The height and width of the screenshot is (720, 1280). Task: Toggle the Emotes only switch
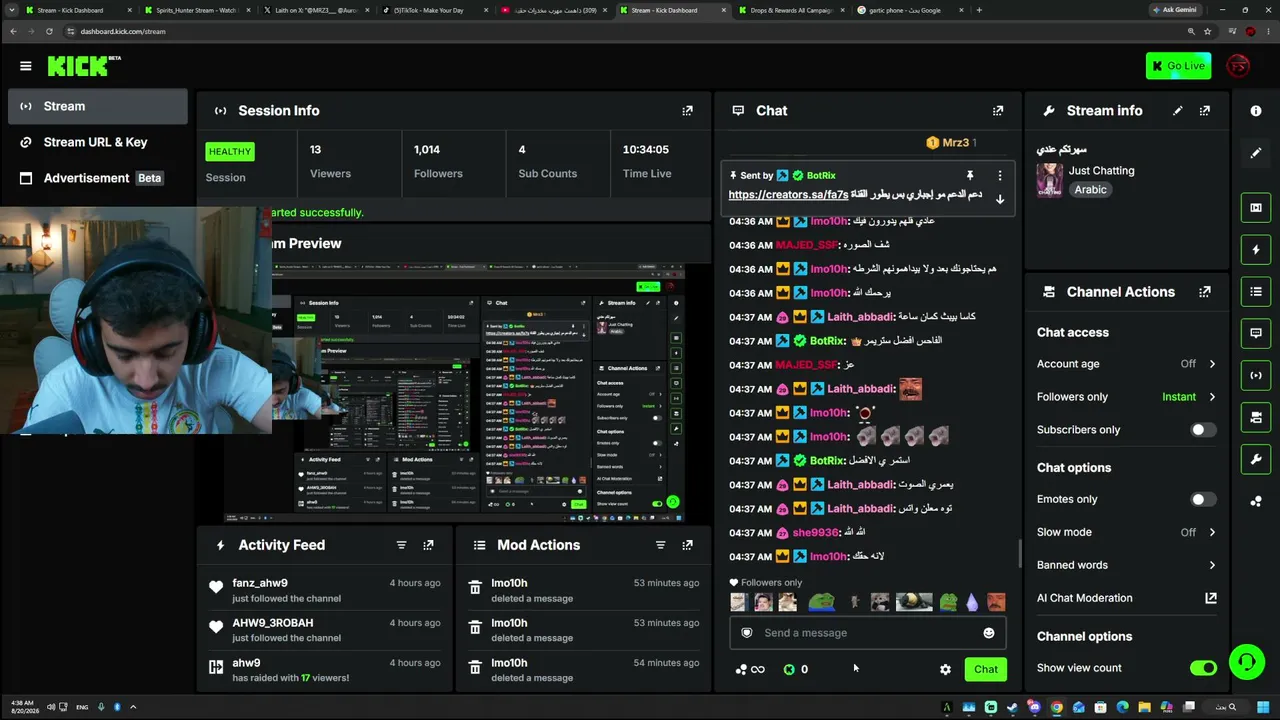point(1203,499)
